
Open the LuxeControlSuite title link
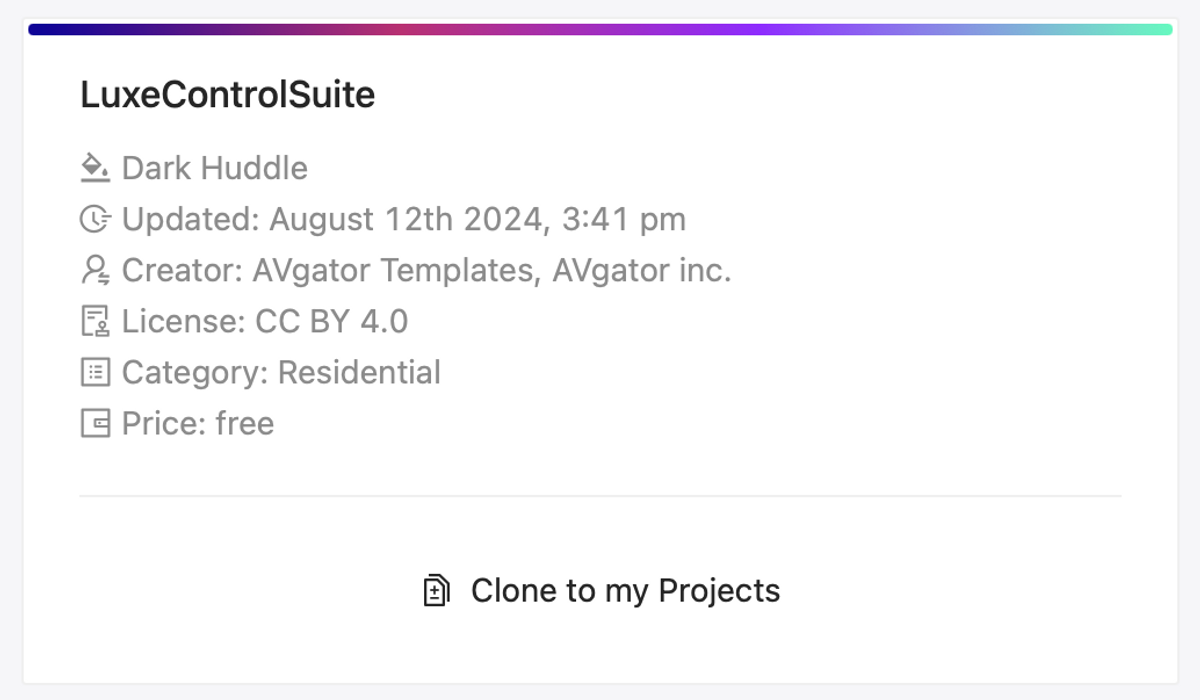tap(227, 93)
